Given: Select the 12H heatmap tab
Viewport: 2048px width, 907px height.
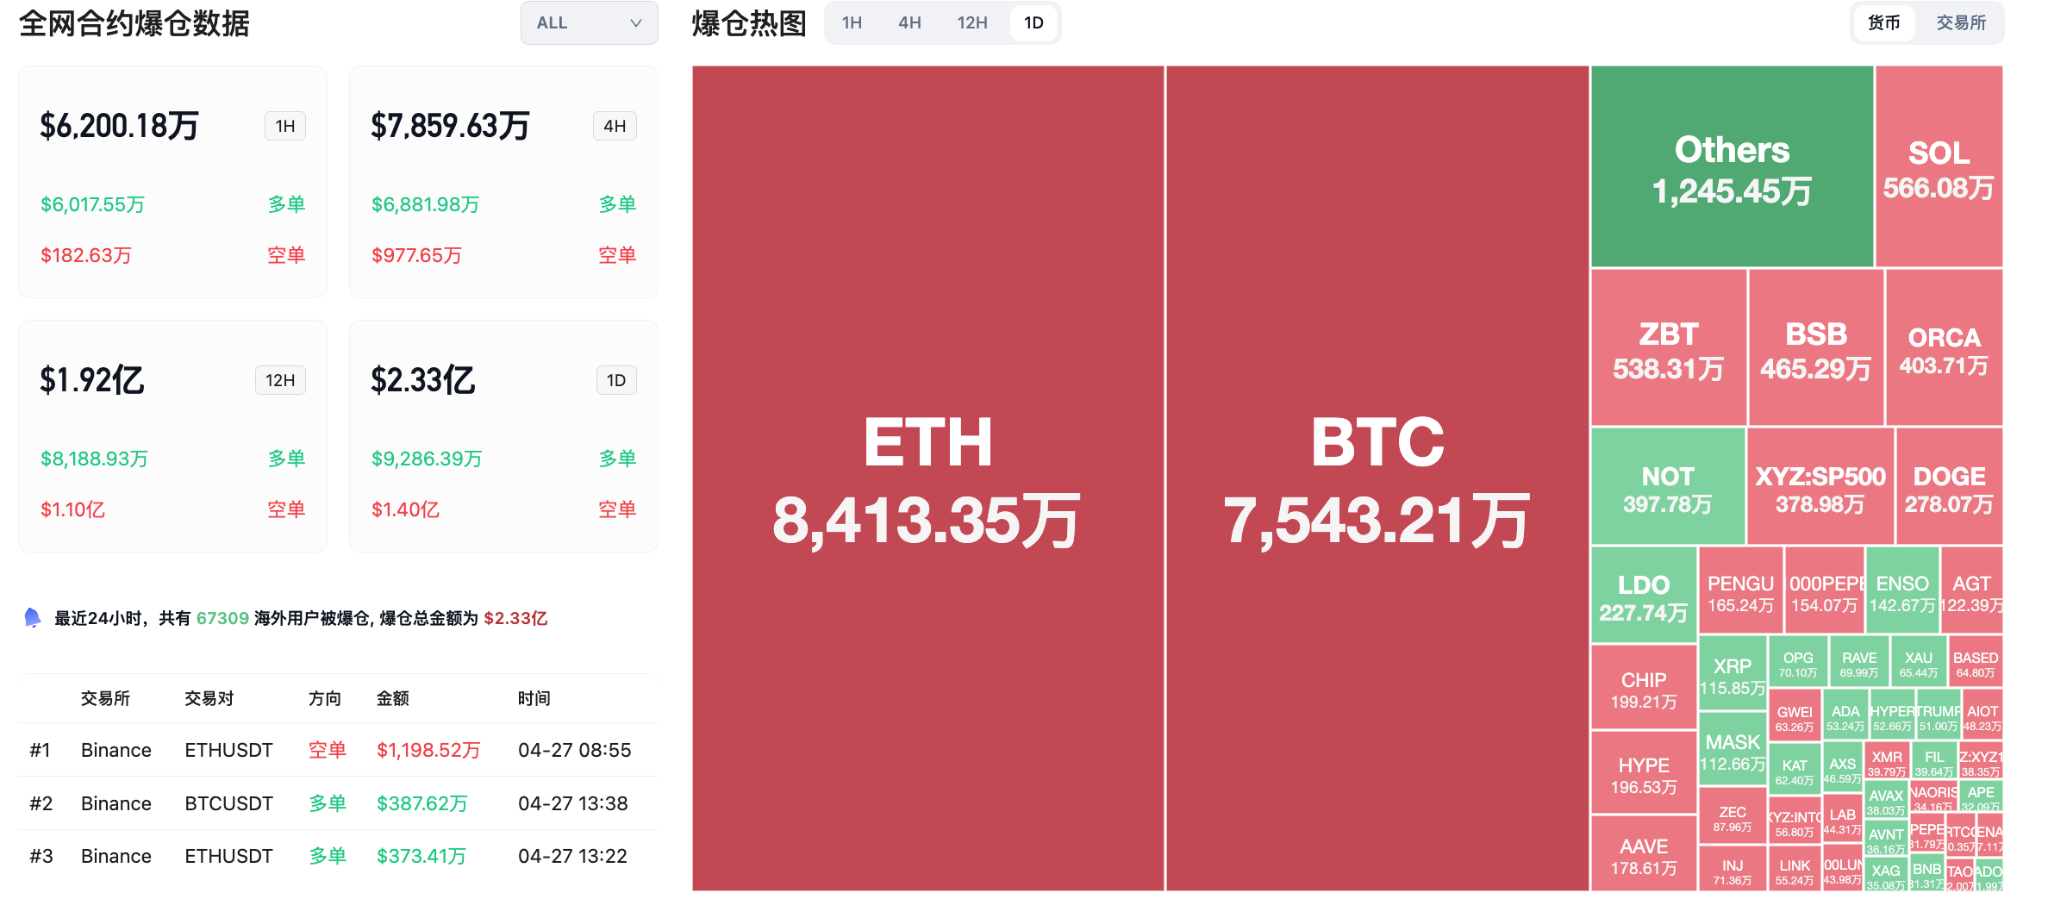Looking at the screenshot, I should coord(971,23).
